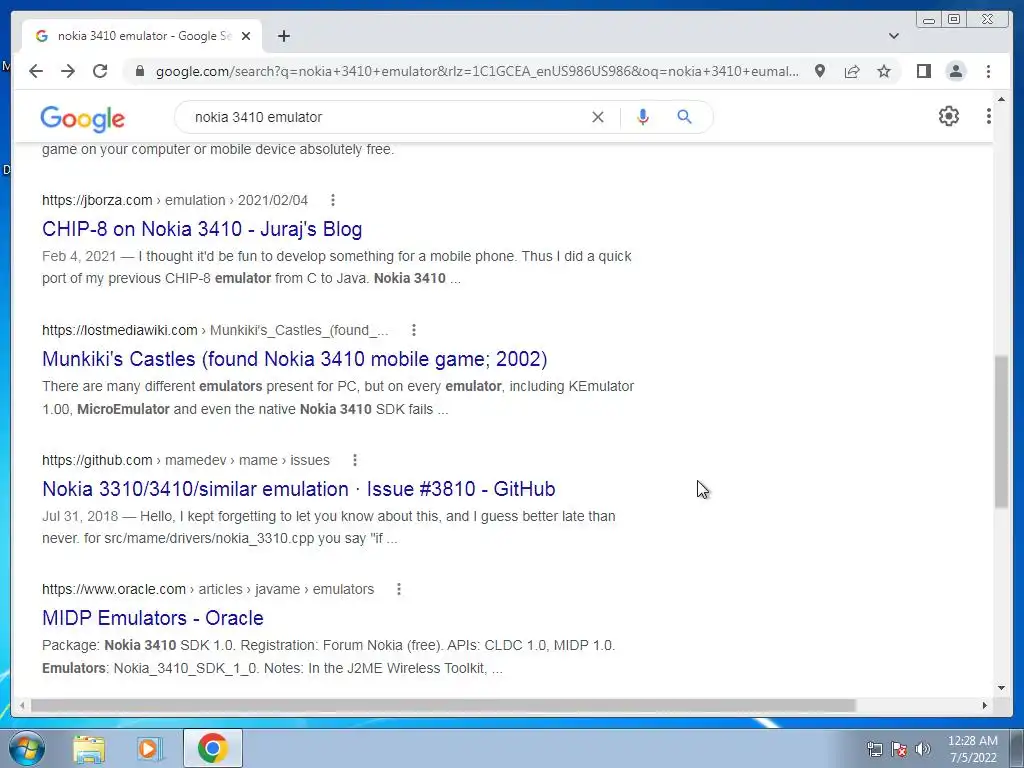The height and width of the screenshot is (768, 1024).
Task: Click the horizontal scroll right arrow
Action: (x=985, y=705)
